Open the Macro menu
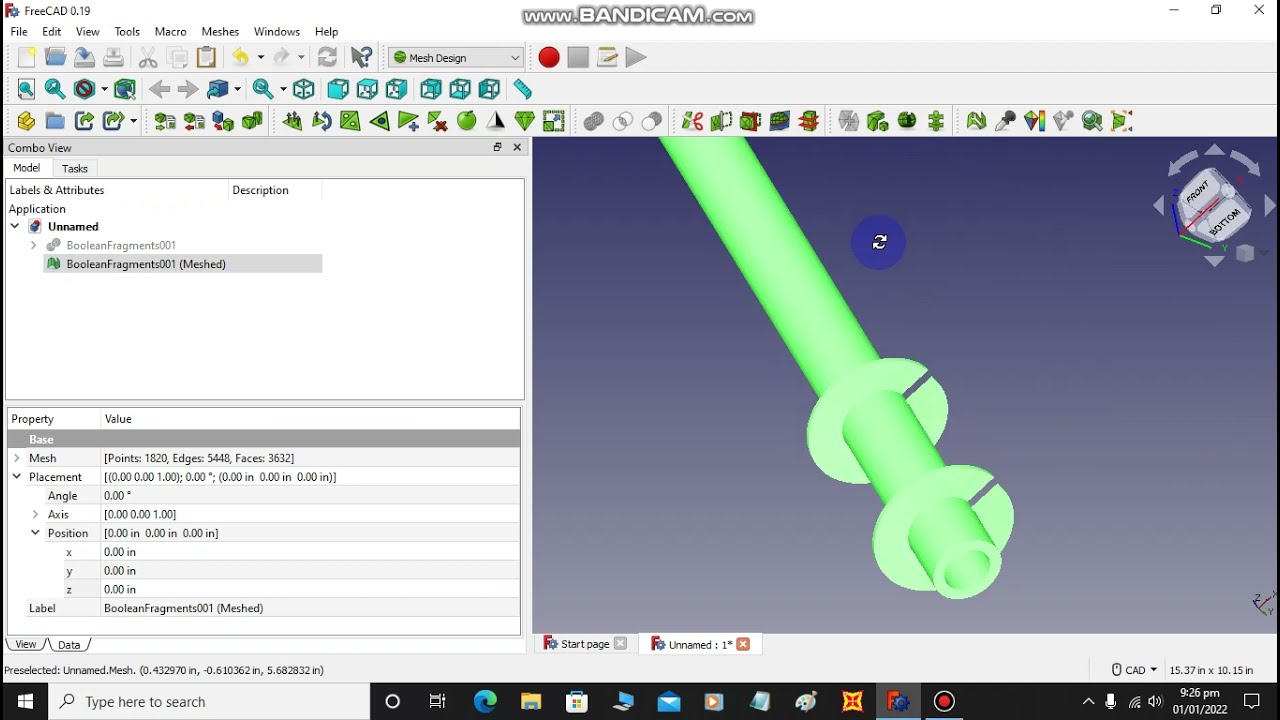Viewport: 1280px width, 720px height. (x=170, y=32)
